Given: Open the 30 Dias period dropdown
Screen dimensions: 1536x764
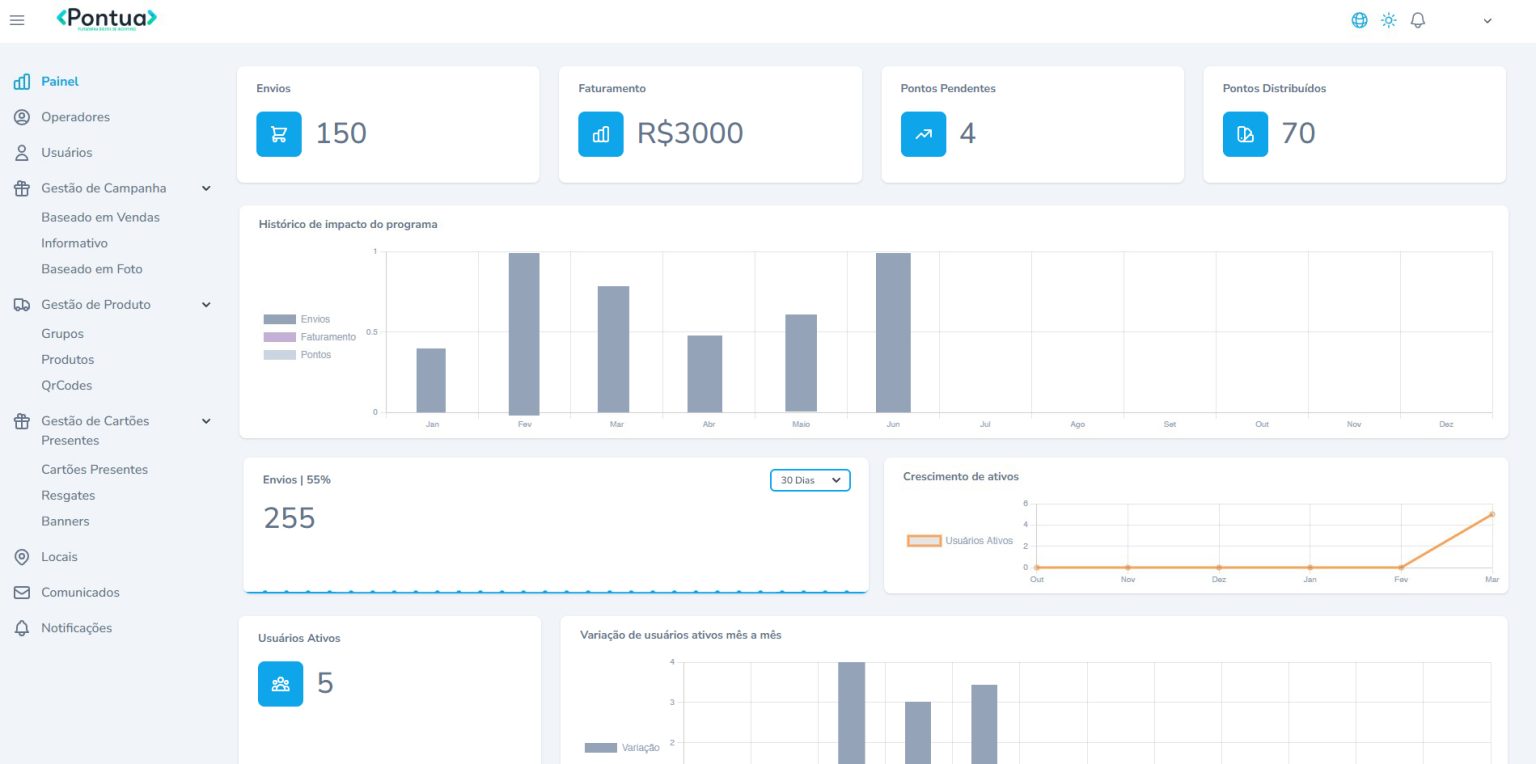Looking at the screenshot, I should pyautogui.click(x=810, y=480).
